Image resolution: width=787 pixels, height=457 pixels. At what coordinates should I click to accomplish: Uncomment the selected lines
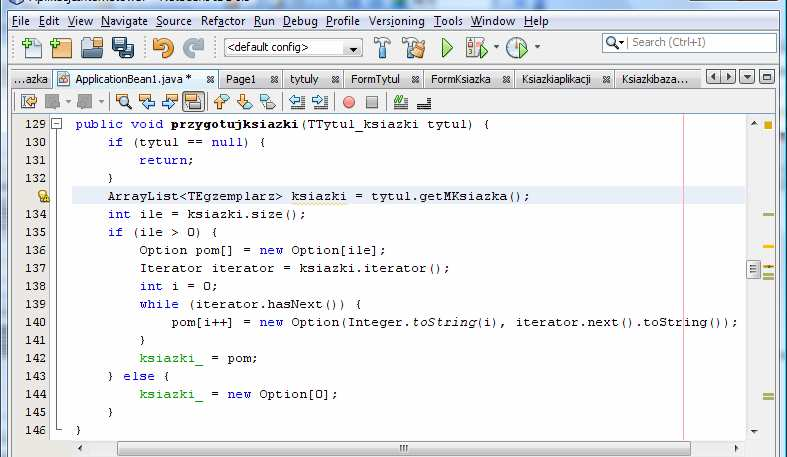pos(424,103)
